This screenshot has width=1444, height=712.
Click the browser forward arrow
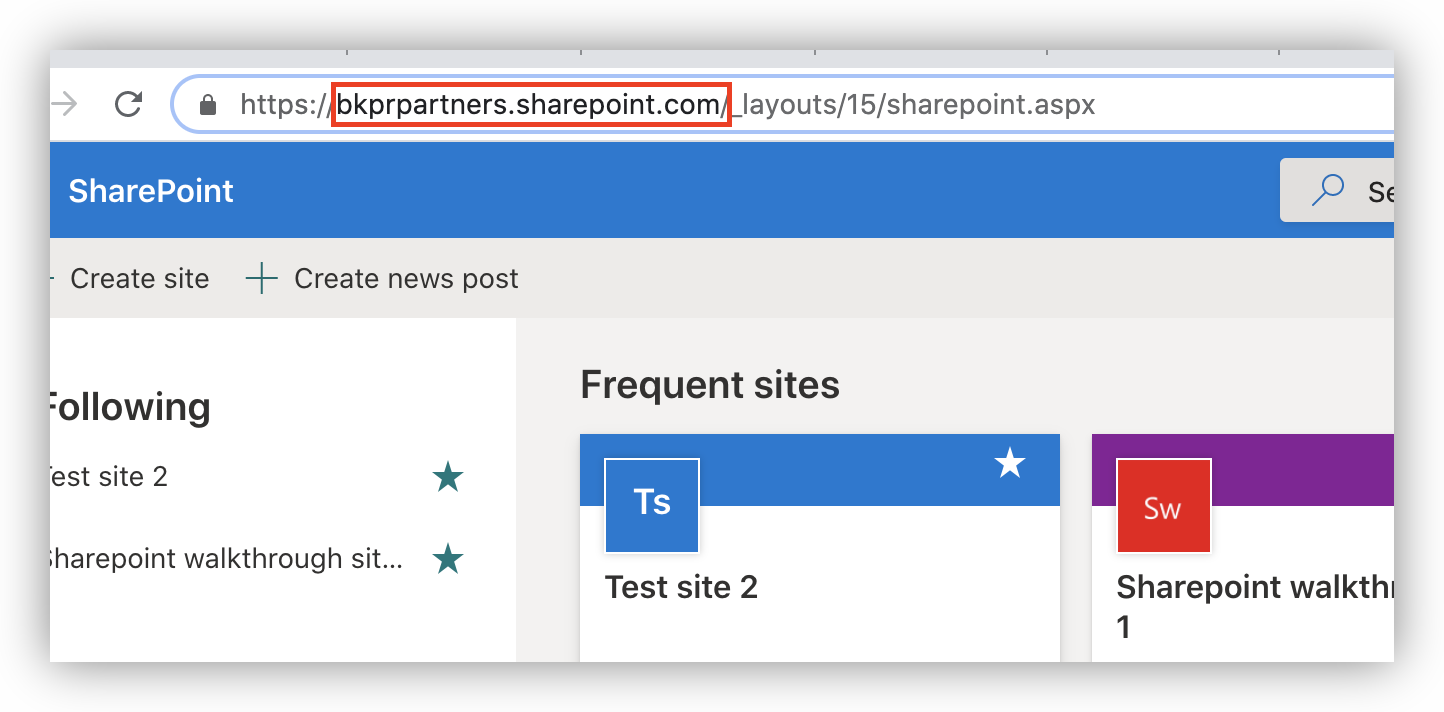click(x=65, y=104)
